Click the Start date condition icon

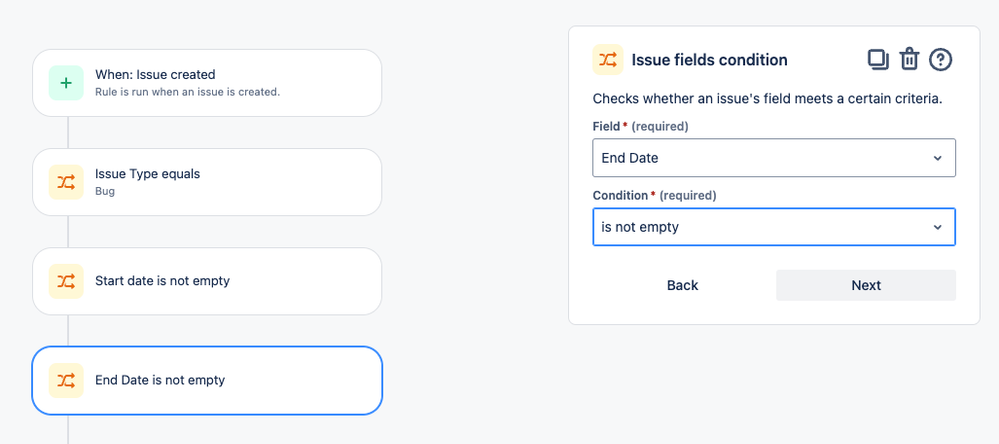[66, 281]
